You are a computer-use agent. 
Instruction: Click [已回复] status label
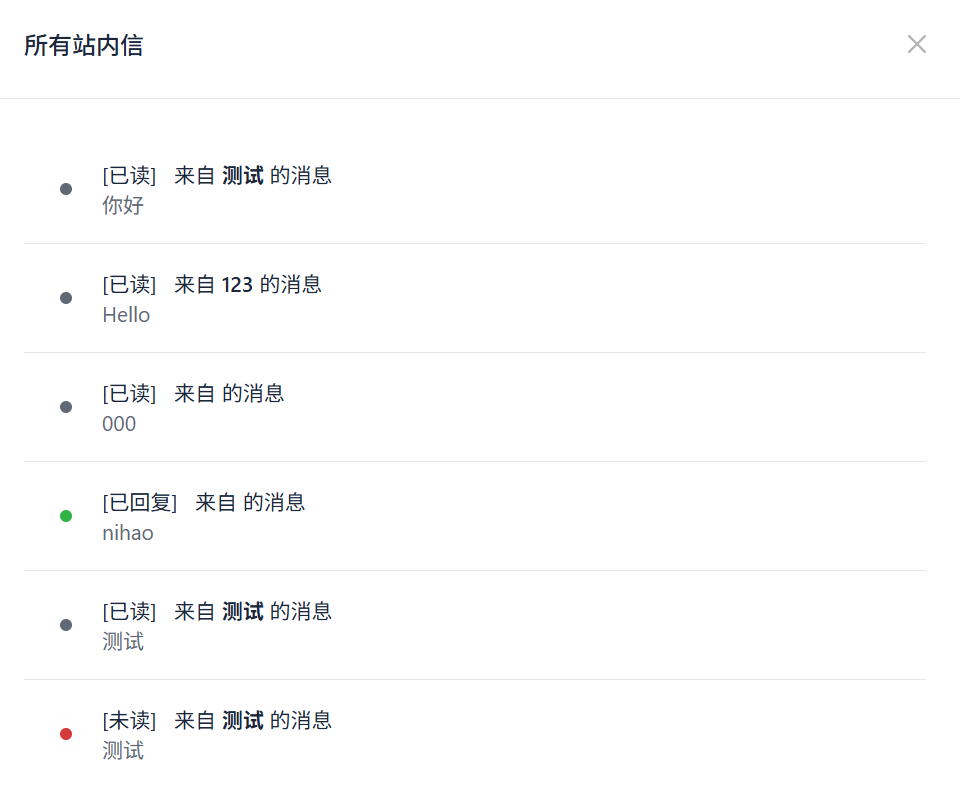click(x=140, y=503)
